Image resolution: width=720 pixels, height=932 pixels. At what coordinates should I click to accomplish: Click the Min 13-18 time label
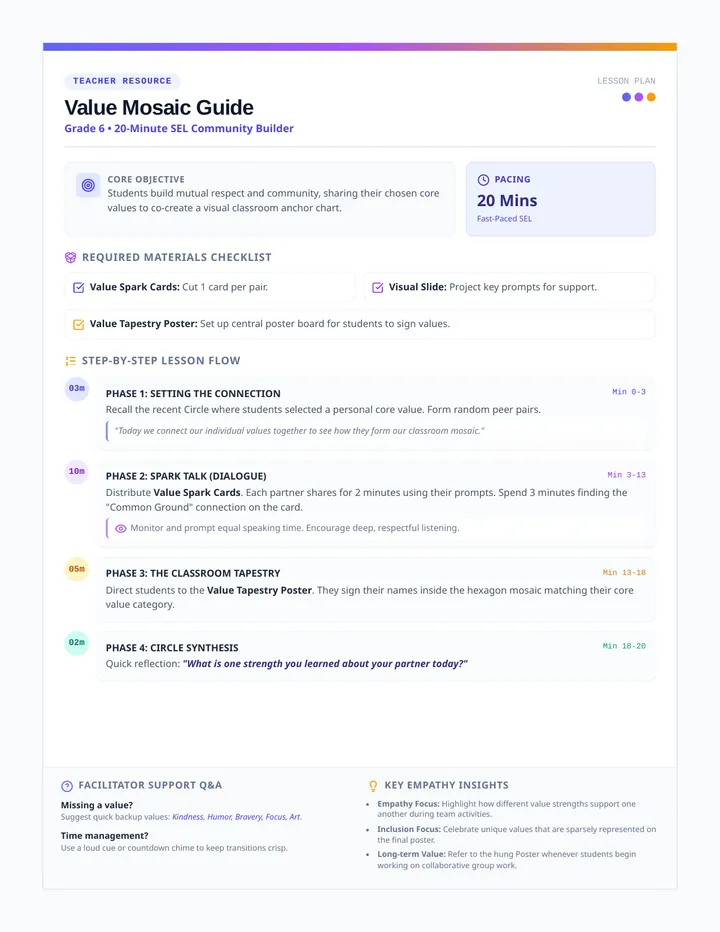[x=624, y=572]
